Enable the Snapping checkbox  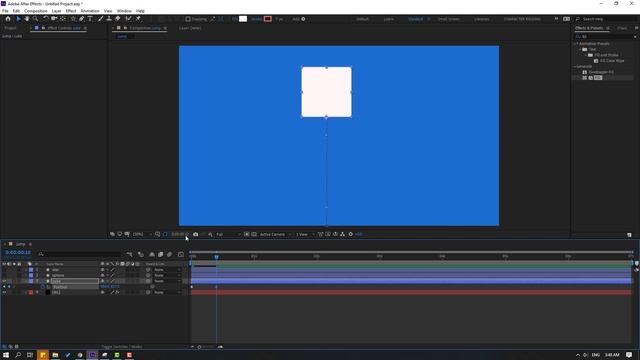(188, 19)
